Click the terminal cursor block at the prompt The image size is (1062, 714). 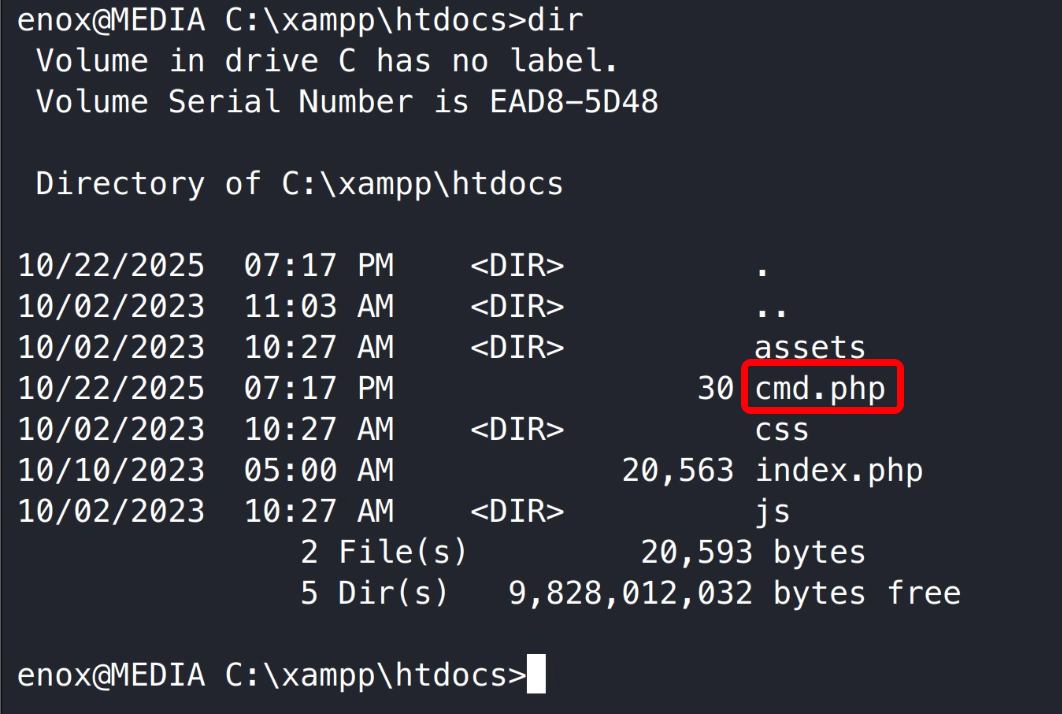point(536,674)
